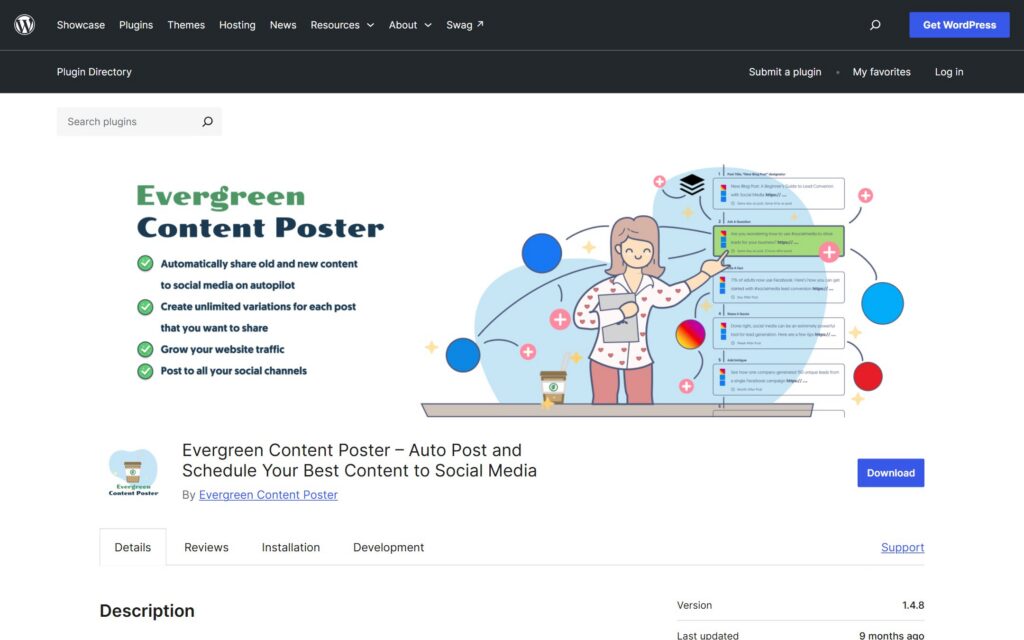Open the Plugin Directory link

(x=94, y=72)
